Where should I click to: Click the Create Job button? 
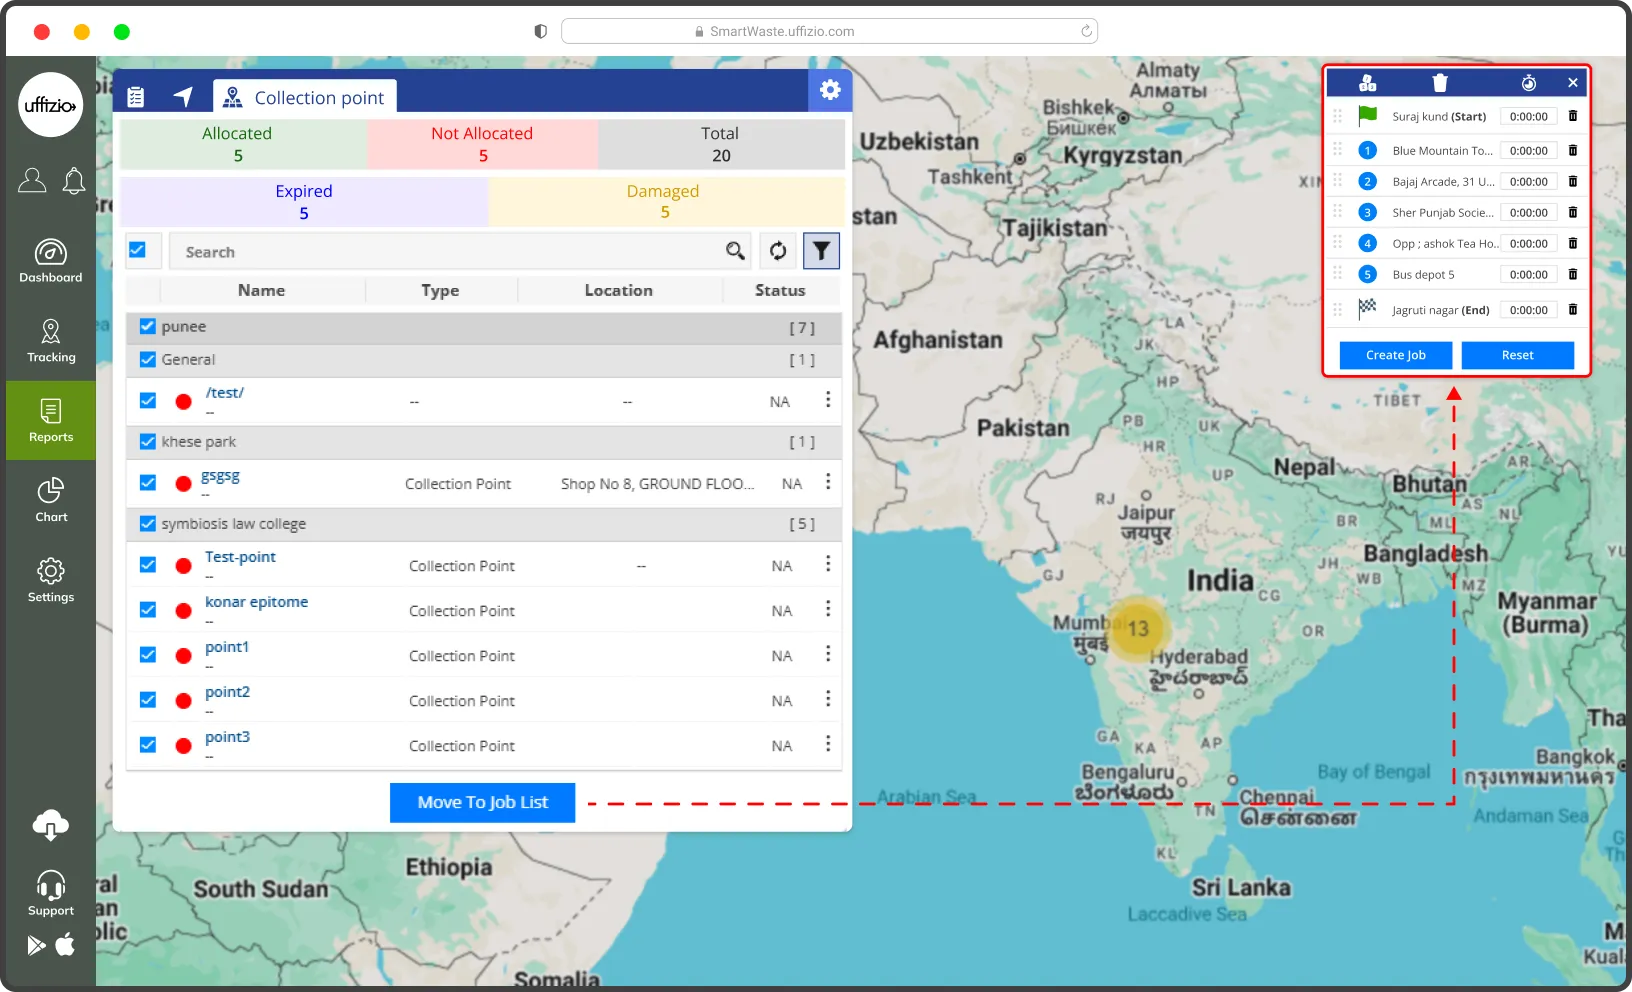tap(1395, 355)
